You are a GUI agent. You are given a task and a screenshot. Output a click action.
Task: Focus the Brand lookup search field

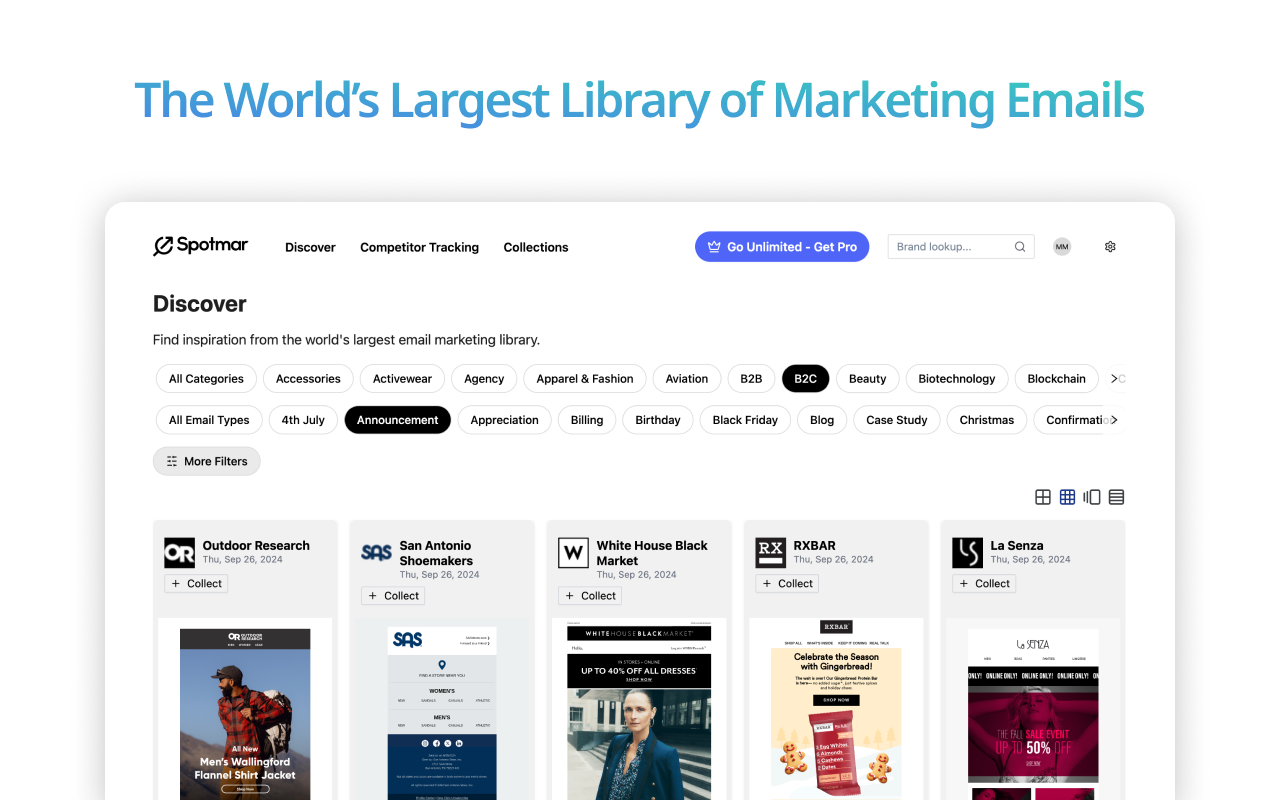click(x=961, y=247)
